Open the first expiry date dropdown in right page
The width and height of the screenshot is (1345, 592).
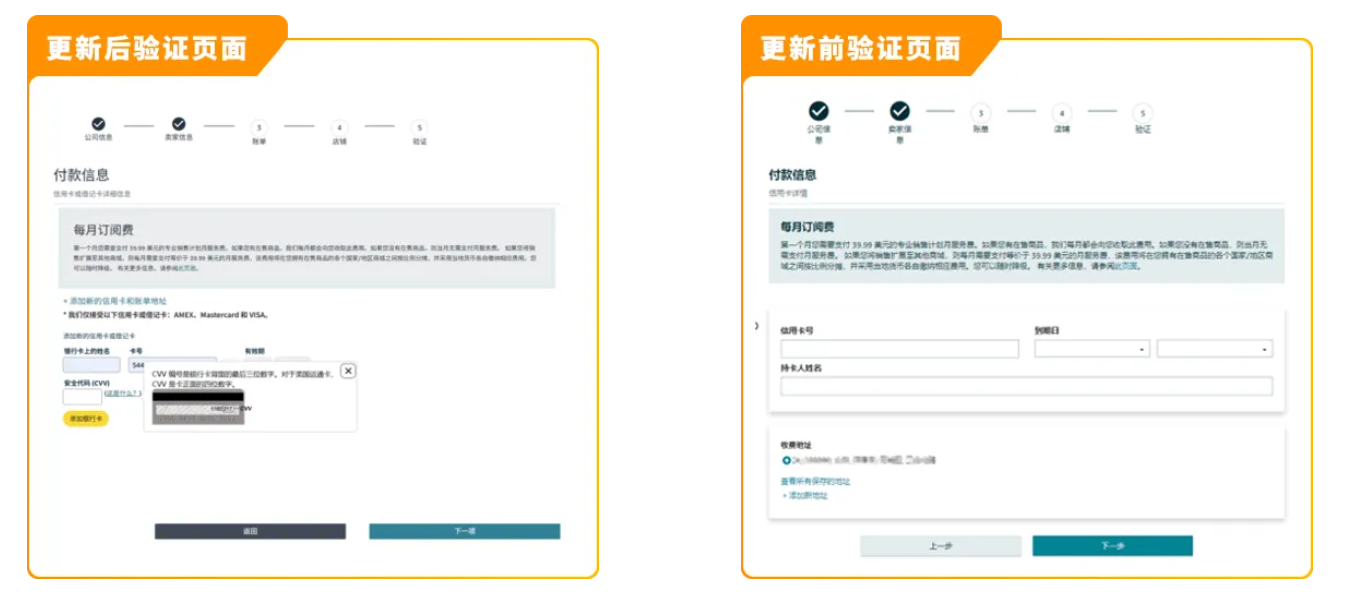[x=1091, y=349]
